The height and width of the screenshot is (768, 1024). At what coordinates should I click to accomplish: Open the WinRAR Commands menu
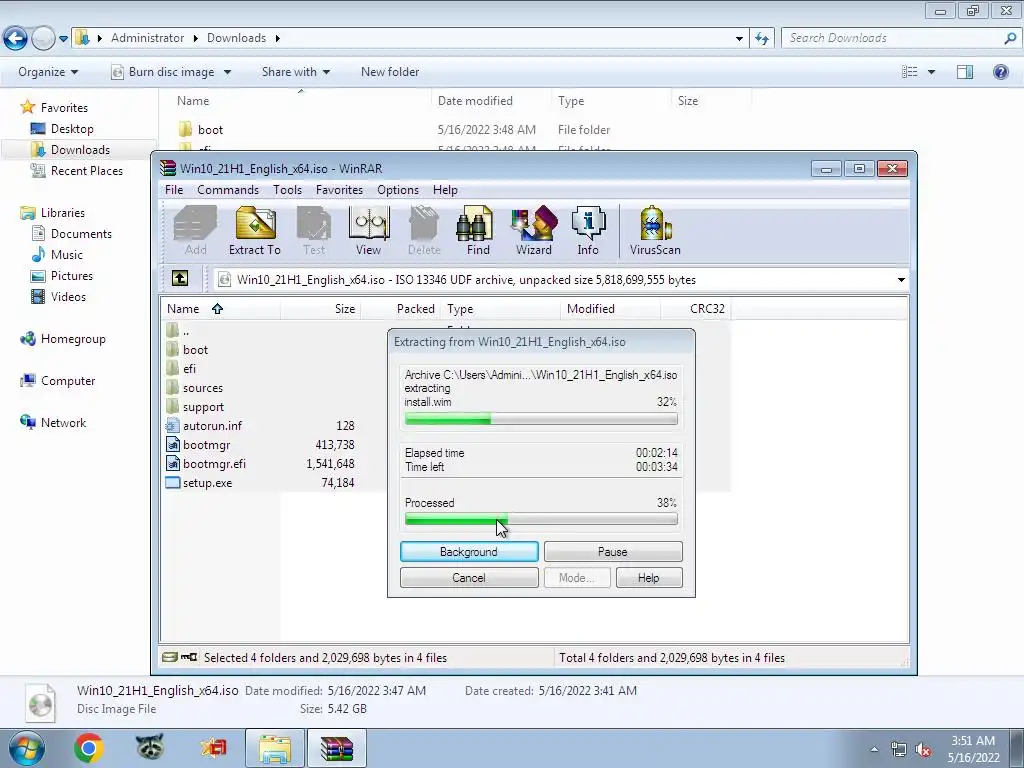228,190
